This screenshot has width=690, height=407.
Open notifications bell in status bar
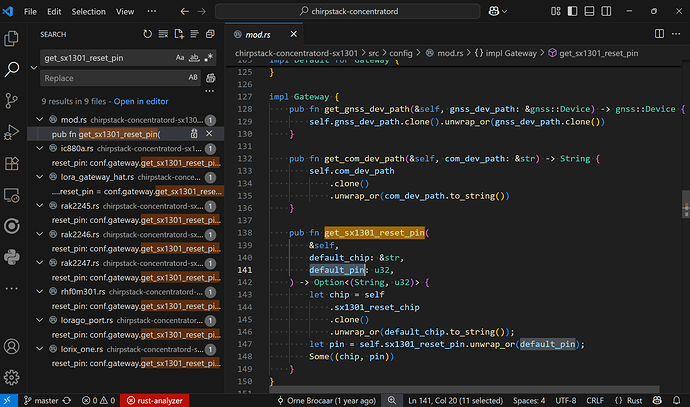pyautogui.click(x=676, y=400)
